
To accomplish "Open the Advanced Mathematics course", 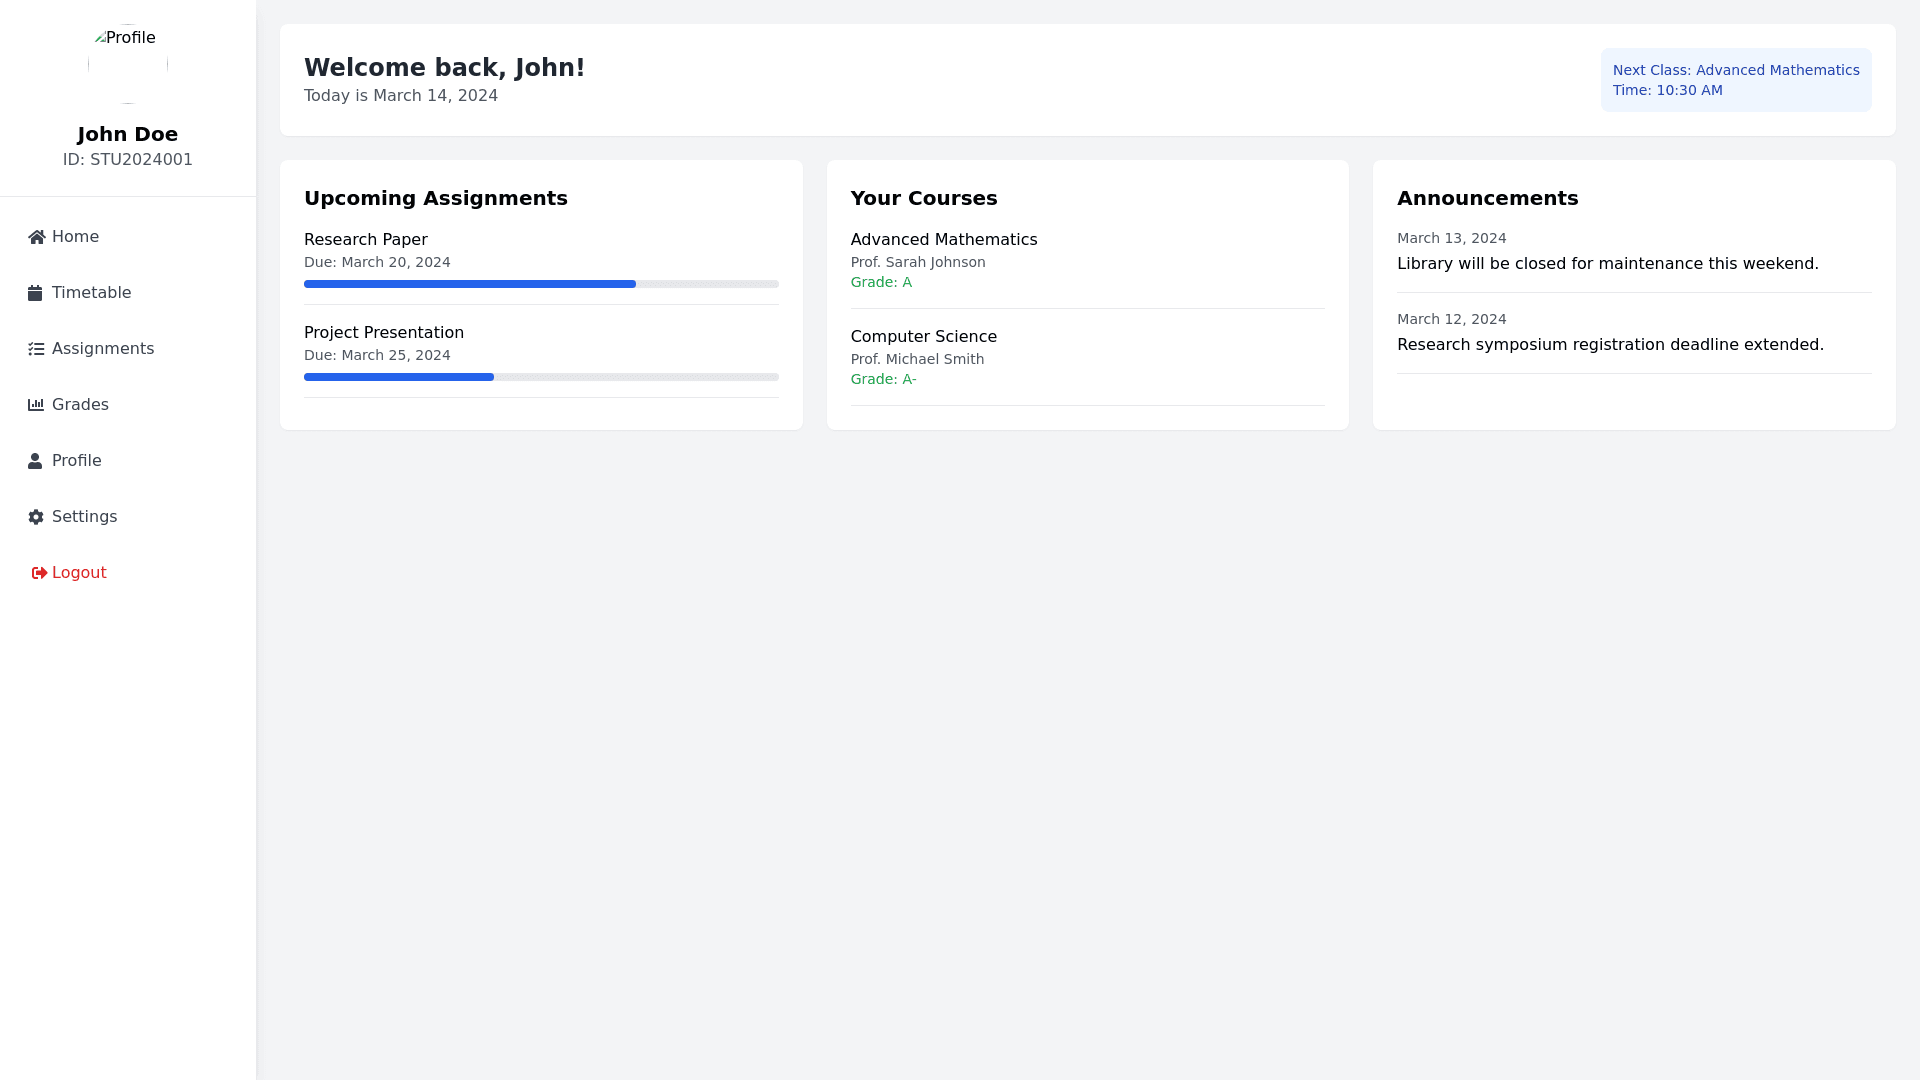I will [943, 240].
